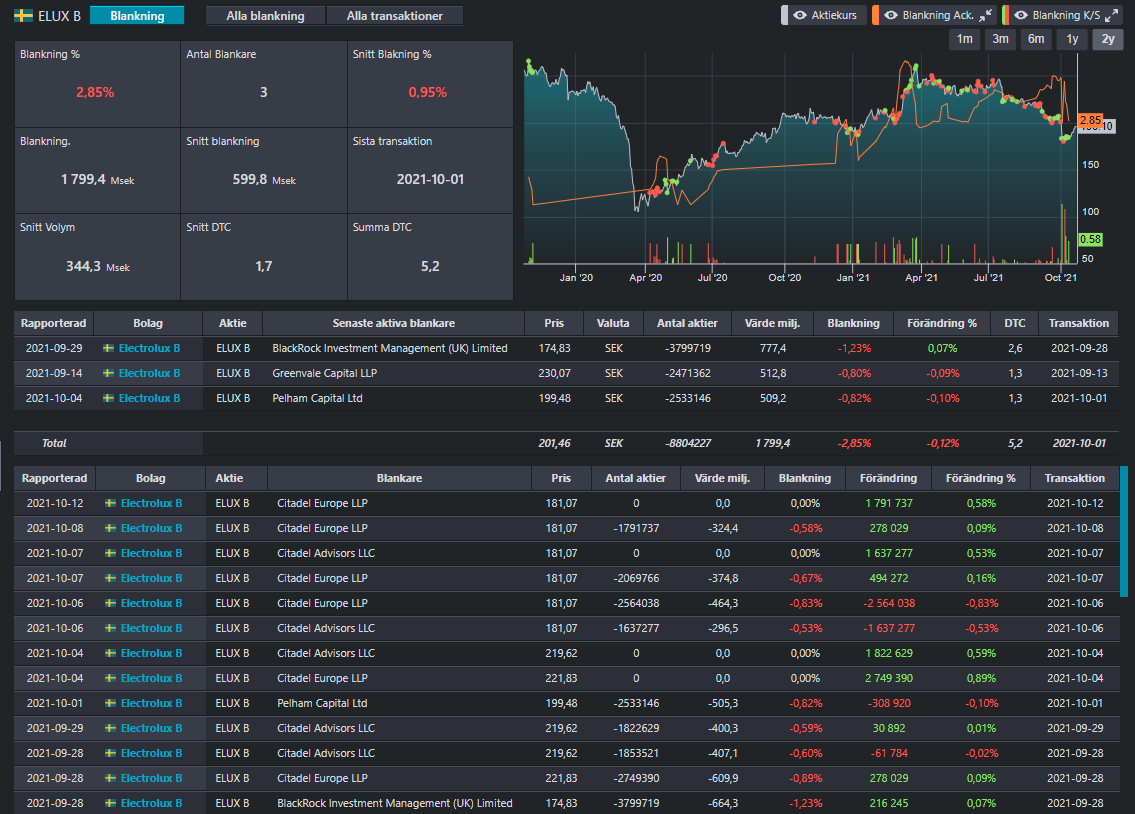Click the flag icon in the 2021-10-12 Citadel Europe row

pyautogui.click(x=111, y=504)
